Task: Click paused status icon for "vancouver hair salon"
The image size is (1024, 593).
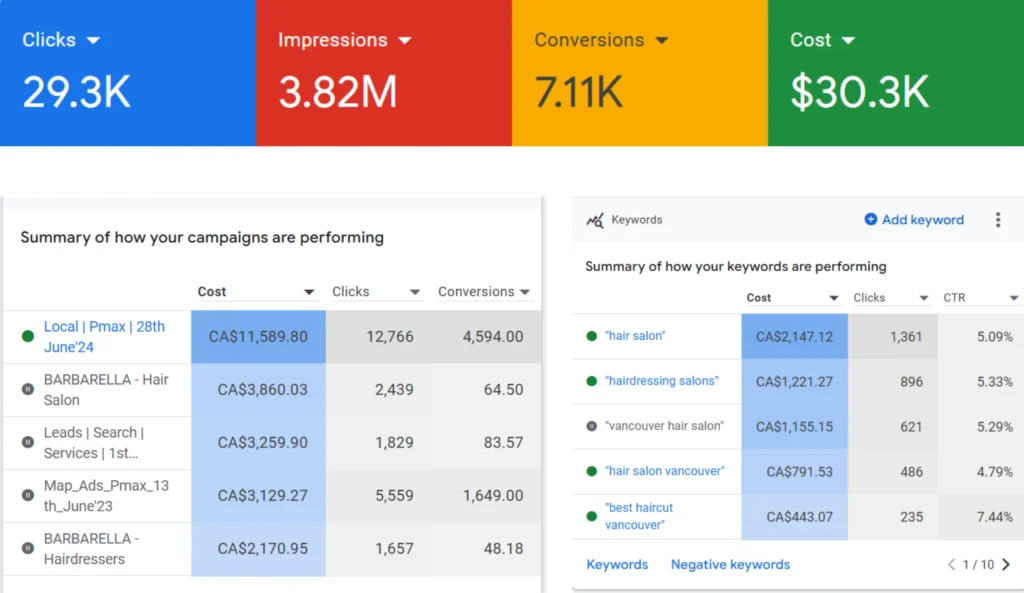Action: pos(592,426)
